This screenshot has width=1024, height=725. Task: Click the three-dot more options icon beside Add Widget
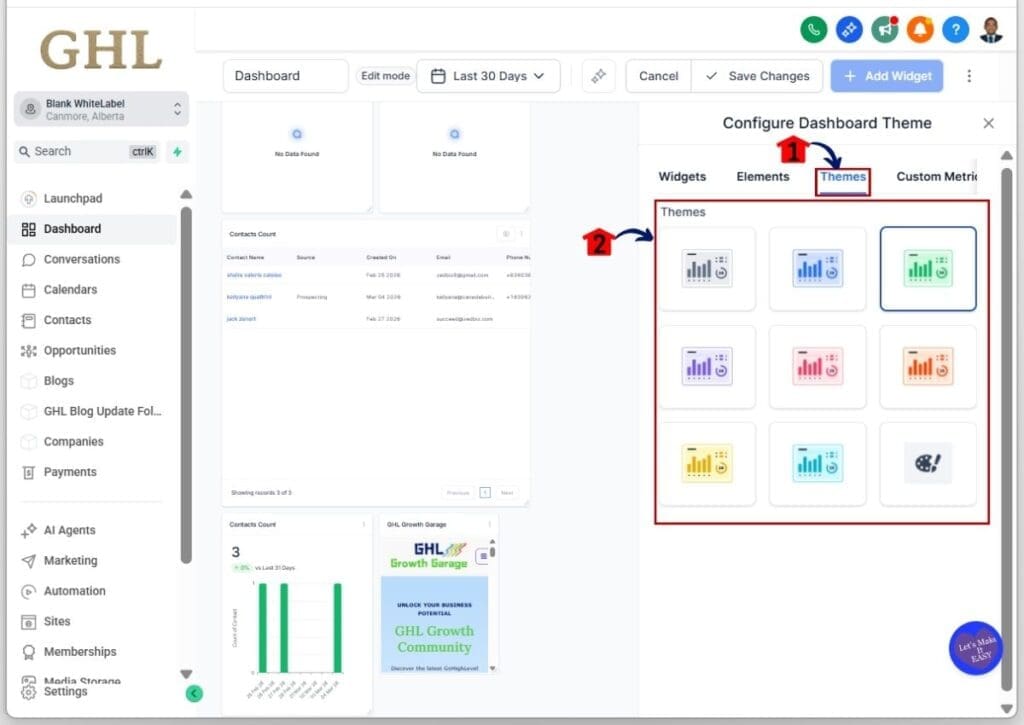click(968, 76)
